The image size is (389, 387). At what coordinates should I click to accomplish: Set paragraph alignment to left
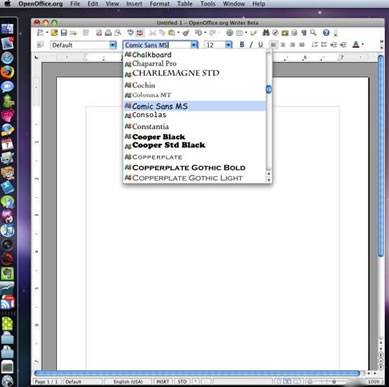pos(273,45)
